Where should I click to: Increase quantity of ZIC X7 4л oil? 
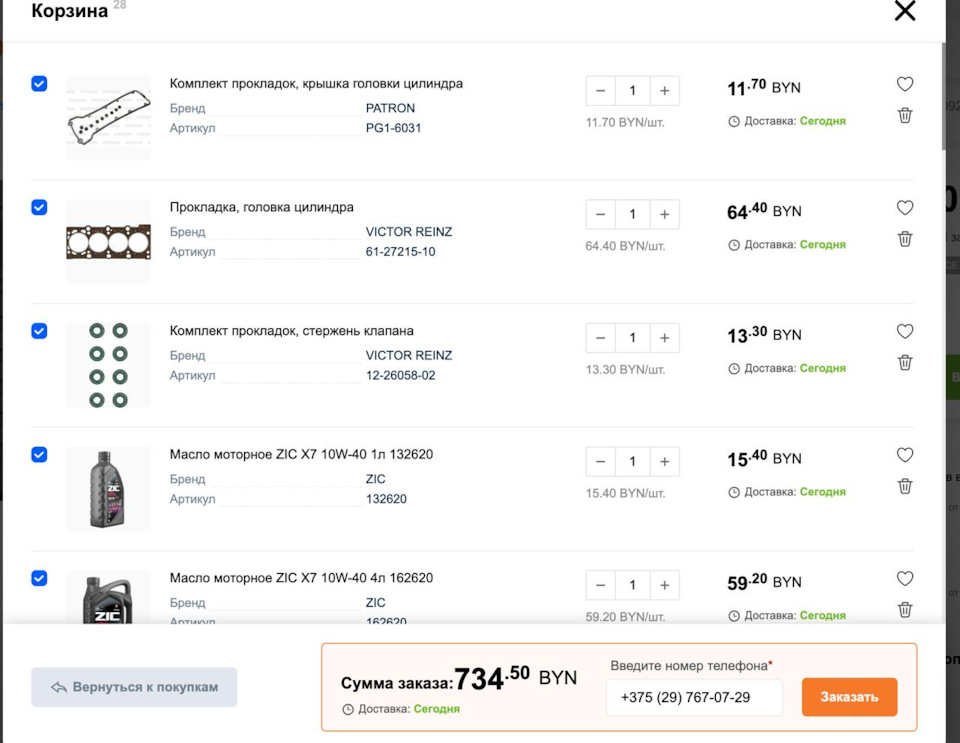[664, 586]
